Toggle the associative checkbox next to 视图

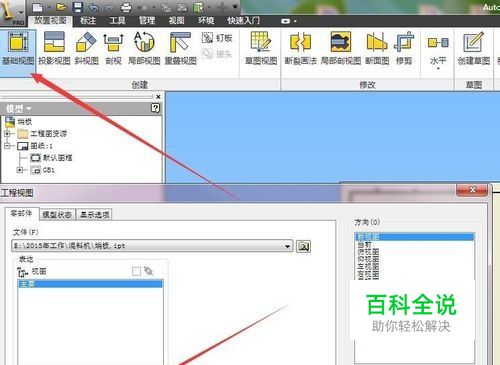click(x=136, y=271)
